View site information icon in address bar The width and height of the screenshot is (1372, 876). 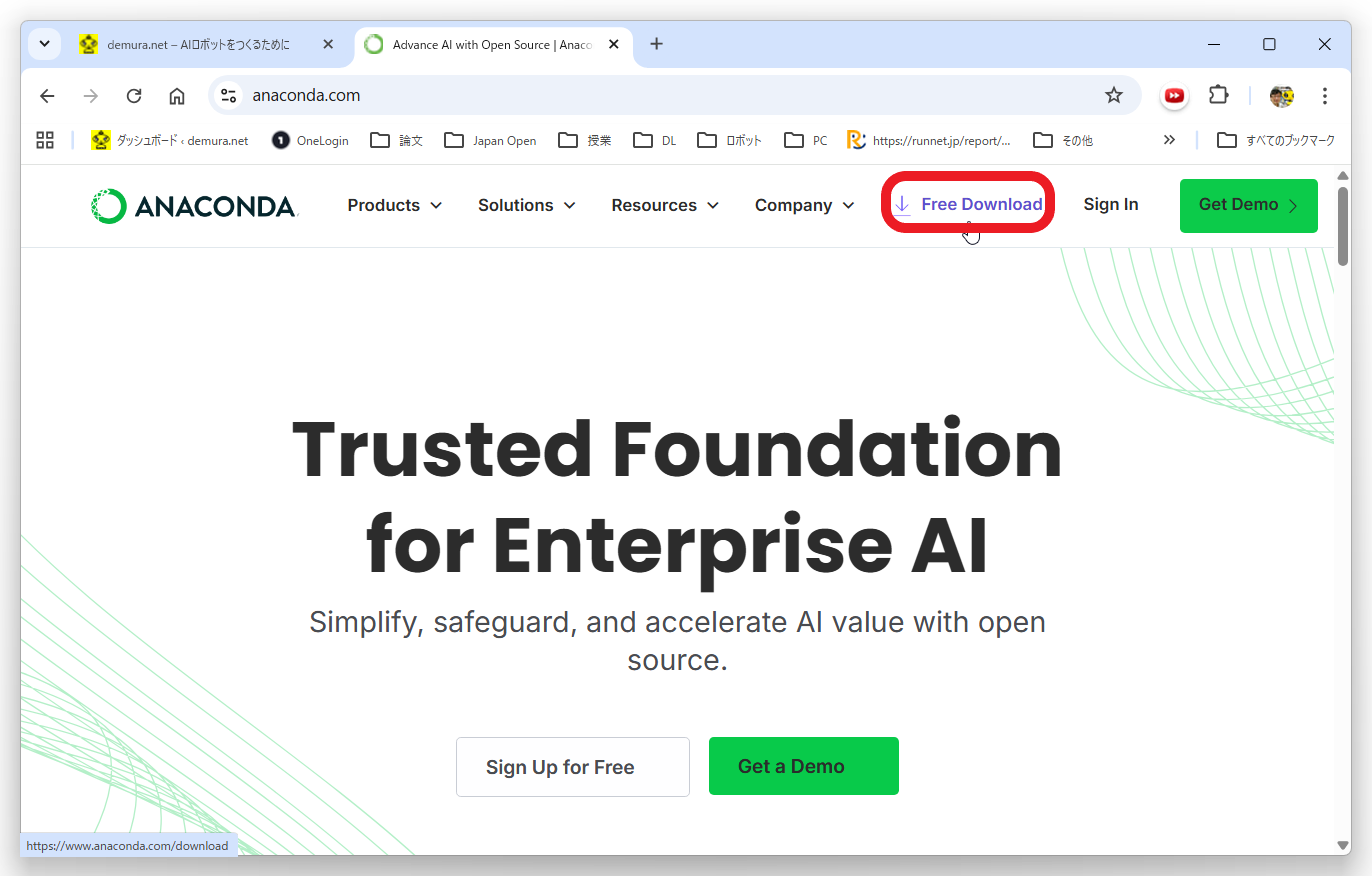point(229,96)
